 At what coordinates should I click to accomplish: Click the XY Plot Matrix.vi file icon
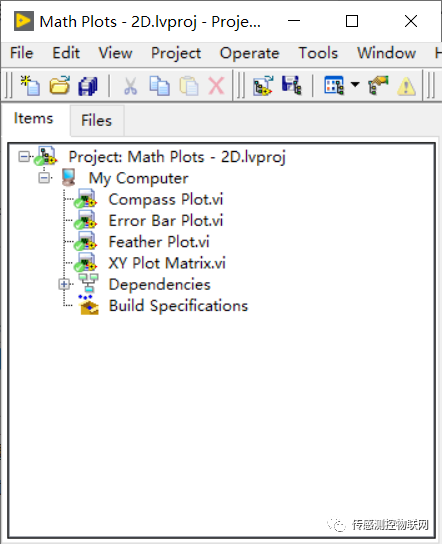point(85,263)
